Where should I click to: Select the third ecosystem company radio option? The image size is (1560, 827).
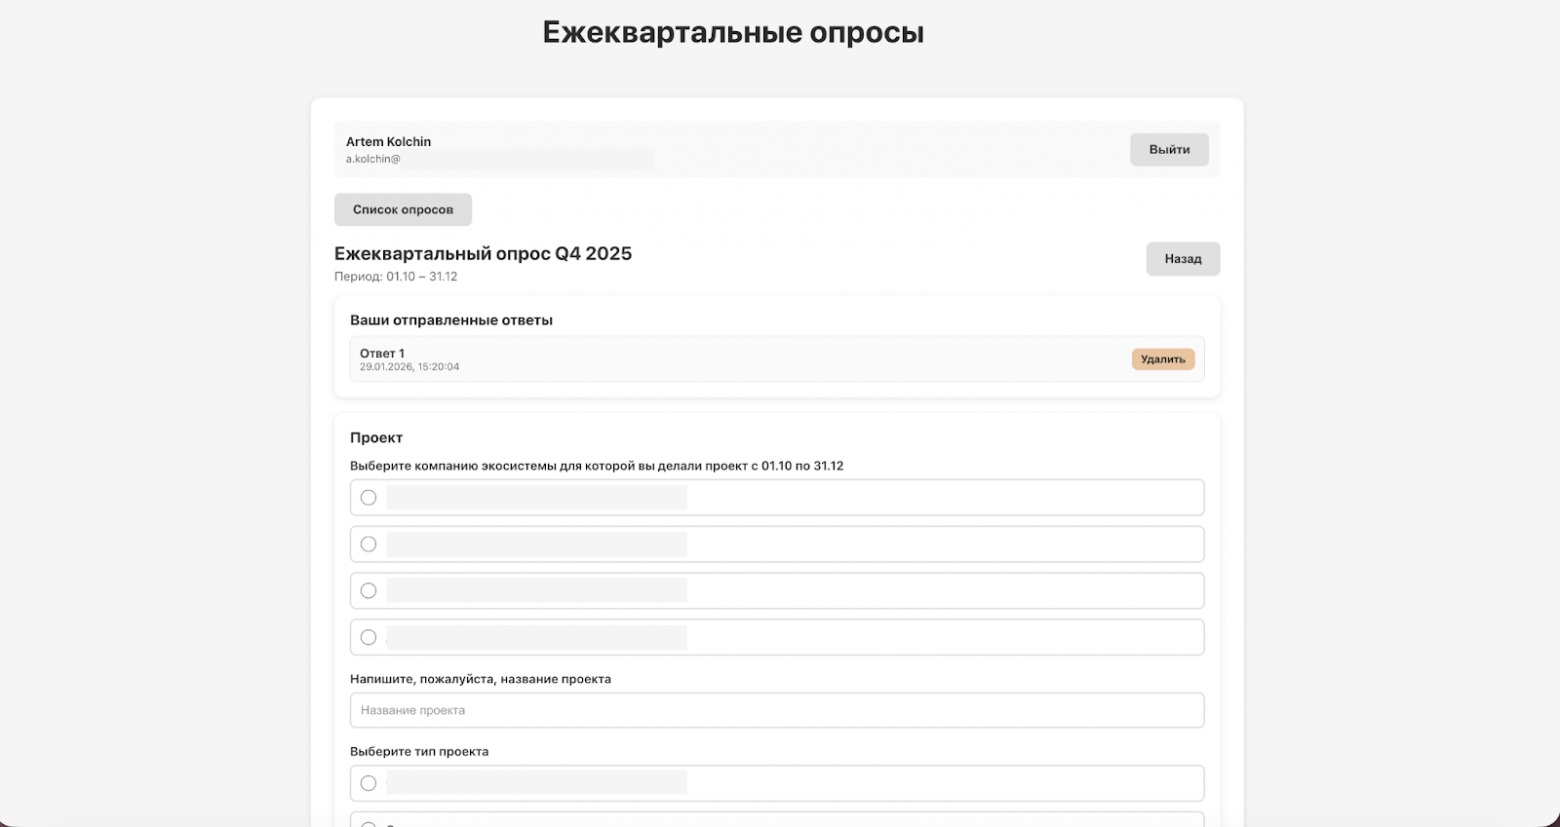[368, 590]
